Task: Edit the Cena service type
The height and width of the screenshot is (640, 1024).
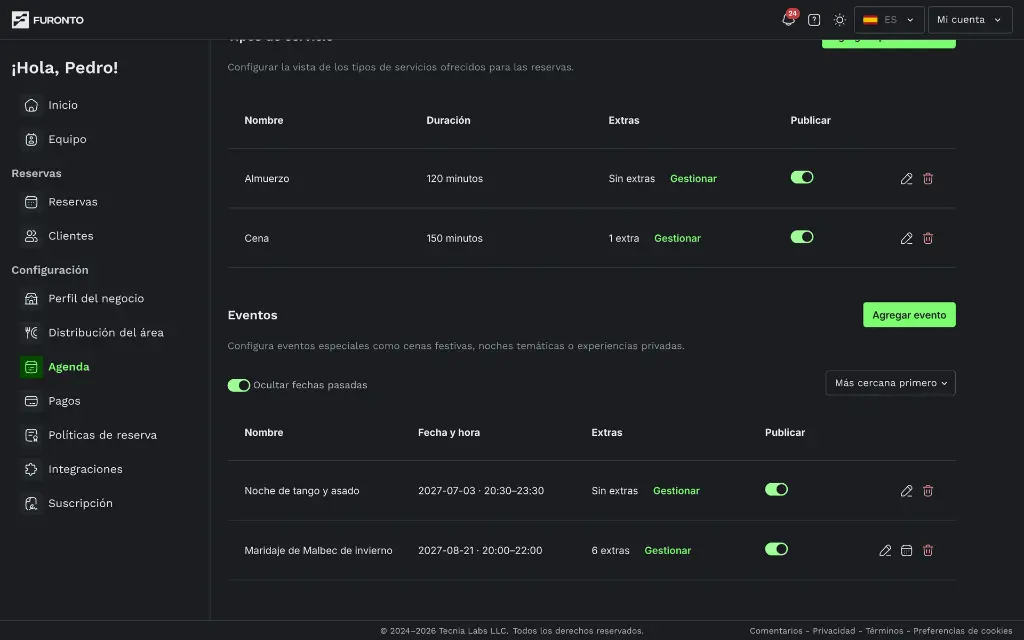Action: [906, 238]
